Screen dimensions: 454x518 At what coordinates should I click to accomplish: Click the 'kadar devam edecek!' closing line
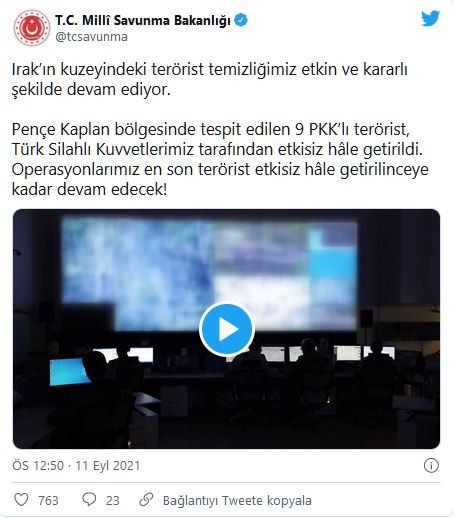point(89,189)
